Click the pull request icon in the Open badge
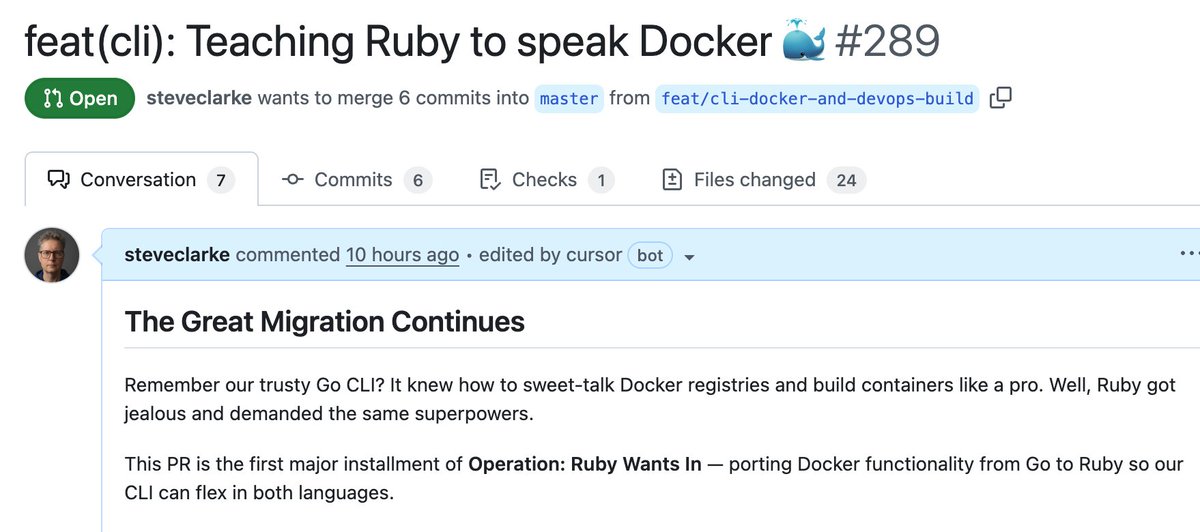Image resolution: width=1200 pixels, height=532 pixels. pos(52,99)
